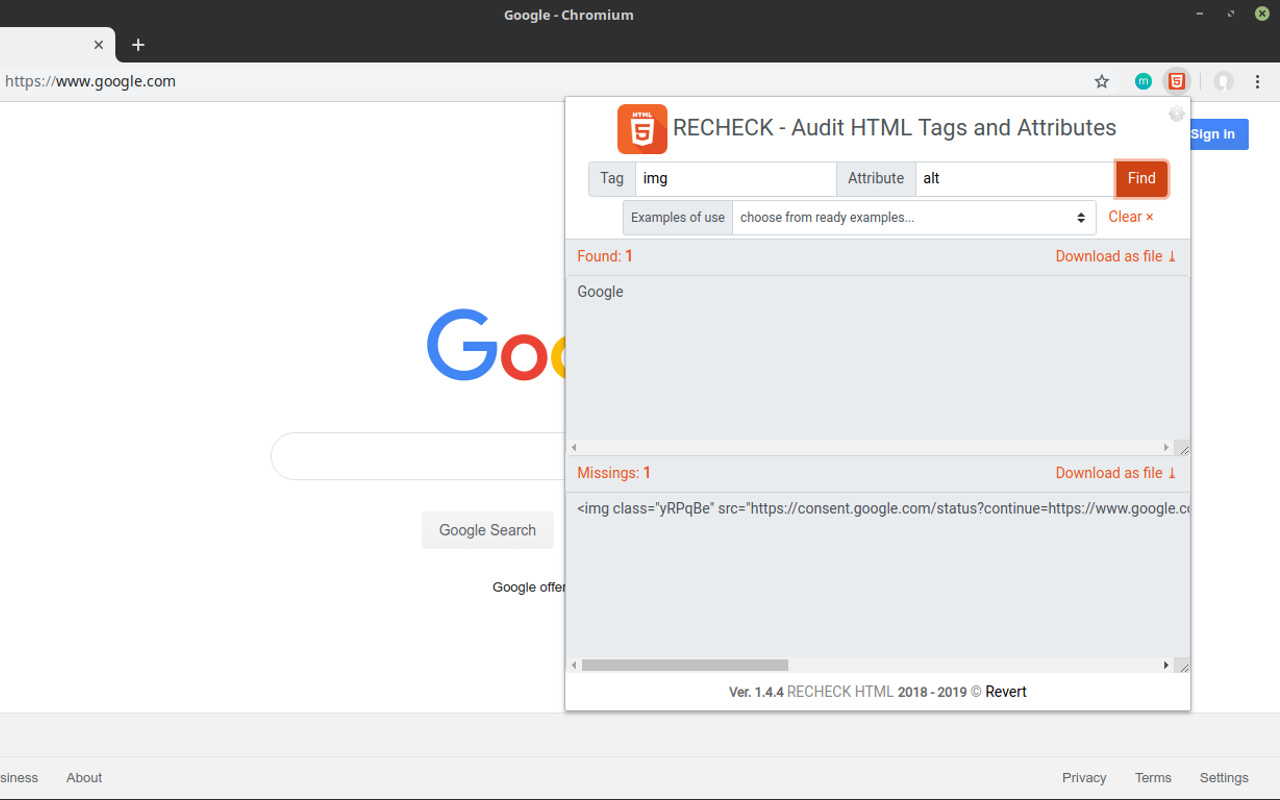The width and height of the screenshot is (1280, 800).
Task: Open the Terms link in footer
Action: (1152, 778)
